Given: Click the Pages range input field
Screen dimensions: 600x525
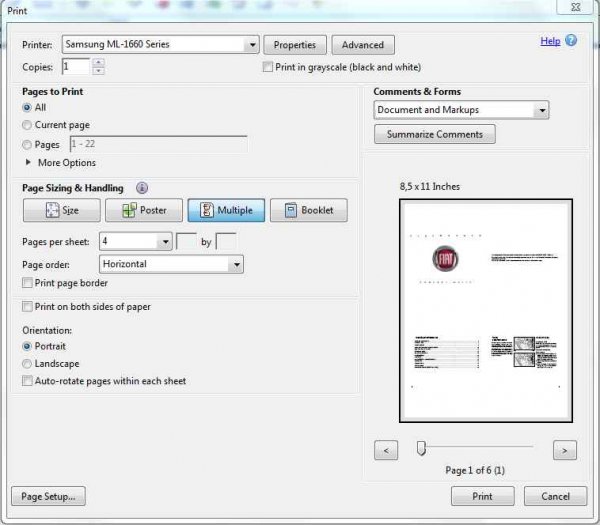Looking at the screenshot, I should coord(157,145).
